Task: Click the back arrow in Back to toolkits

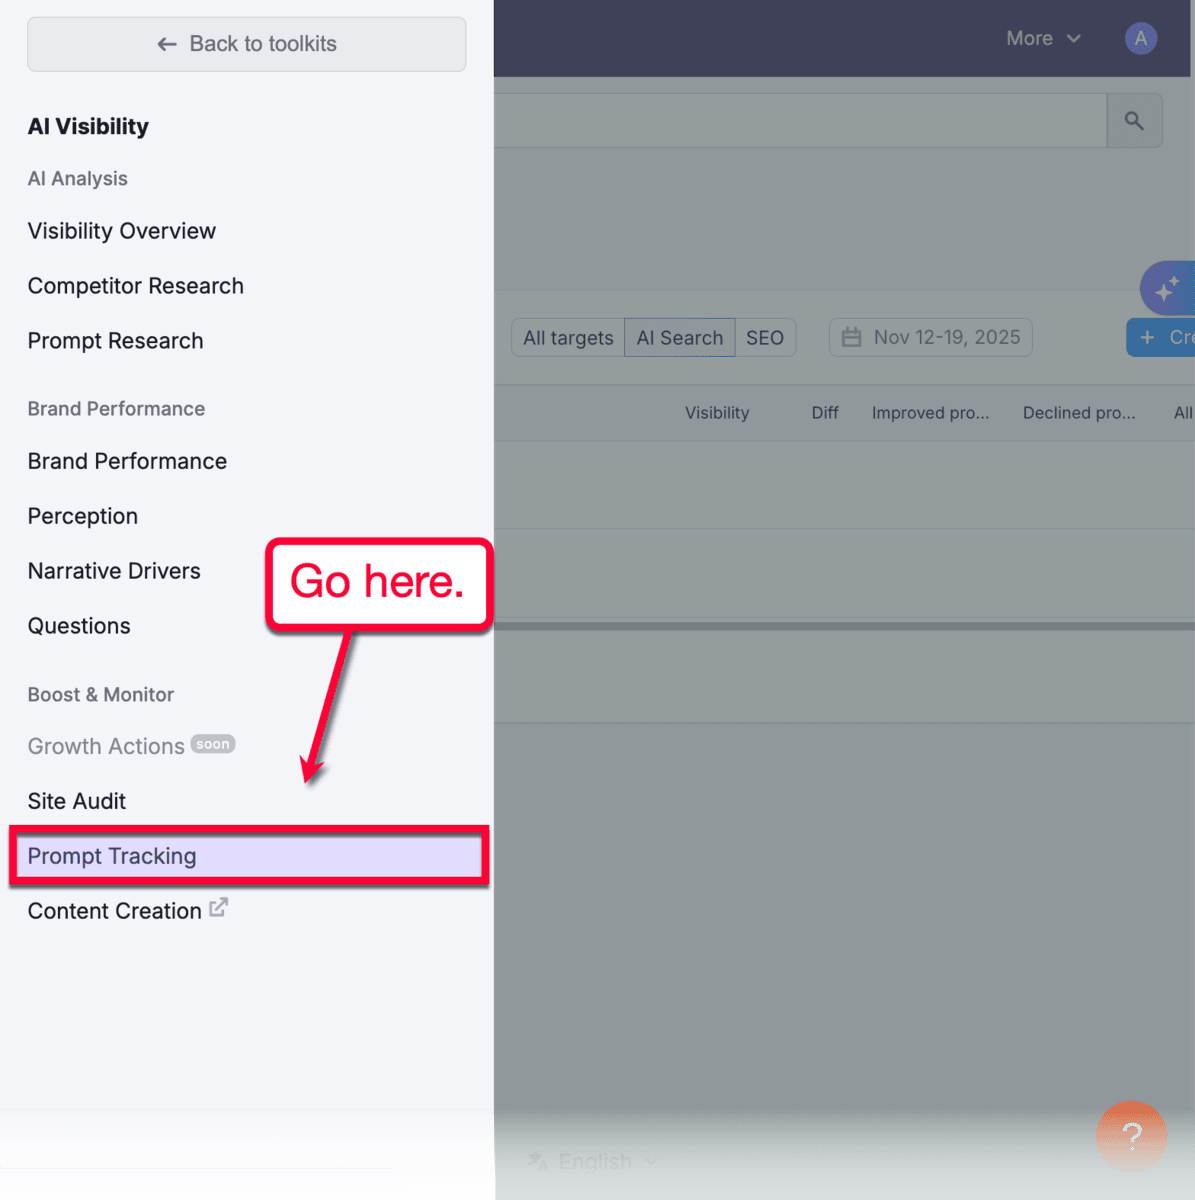Action: [167, 44]
